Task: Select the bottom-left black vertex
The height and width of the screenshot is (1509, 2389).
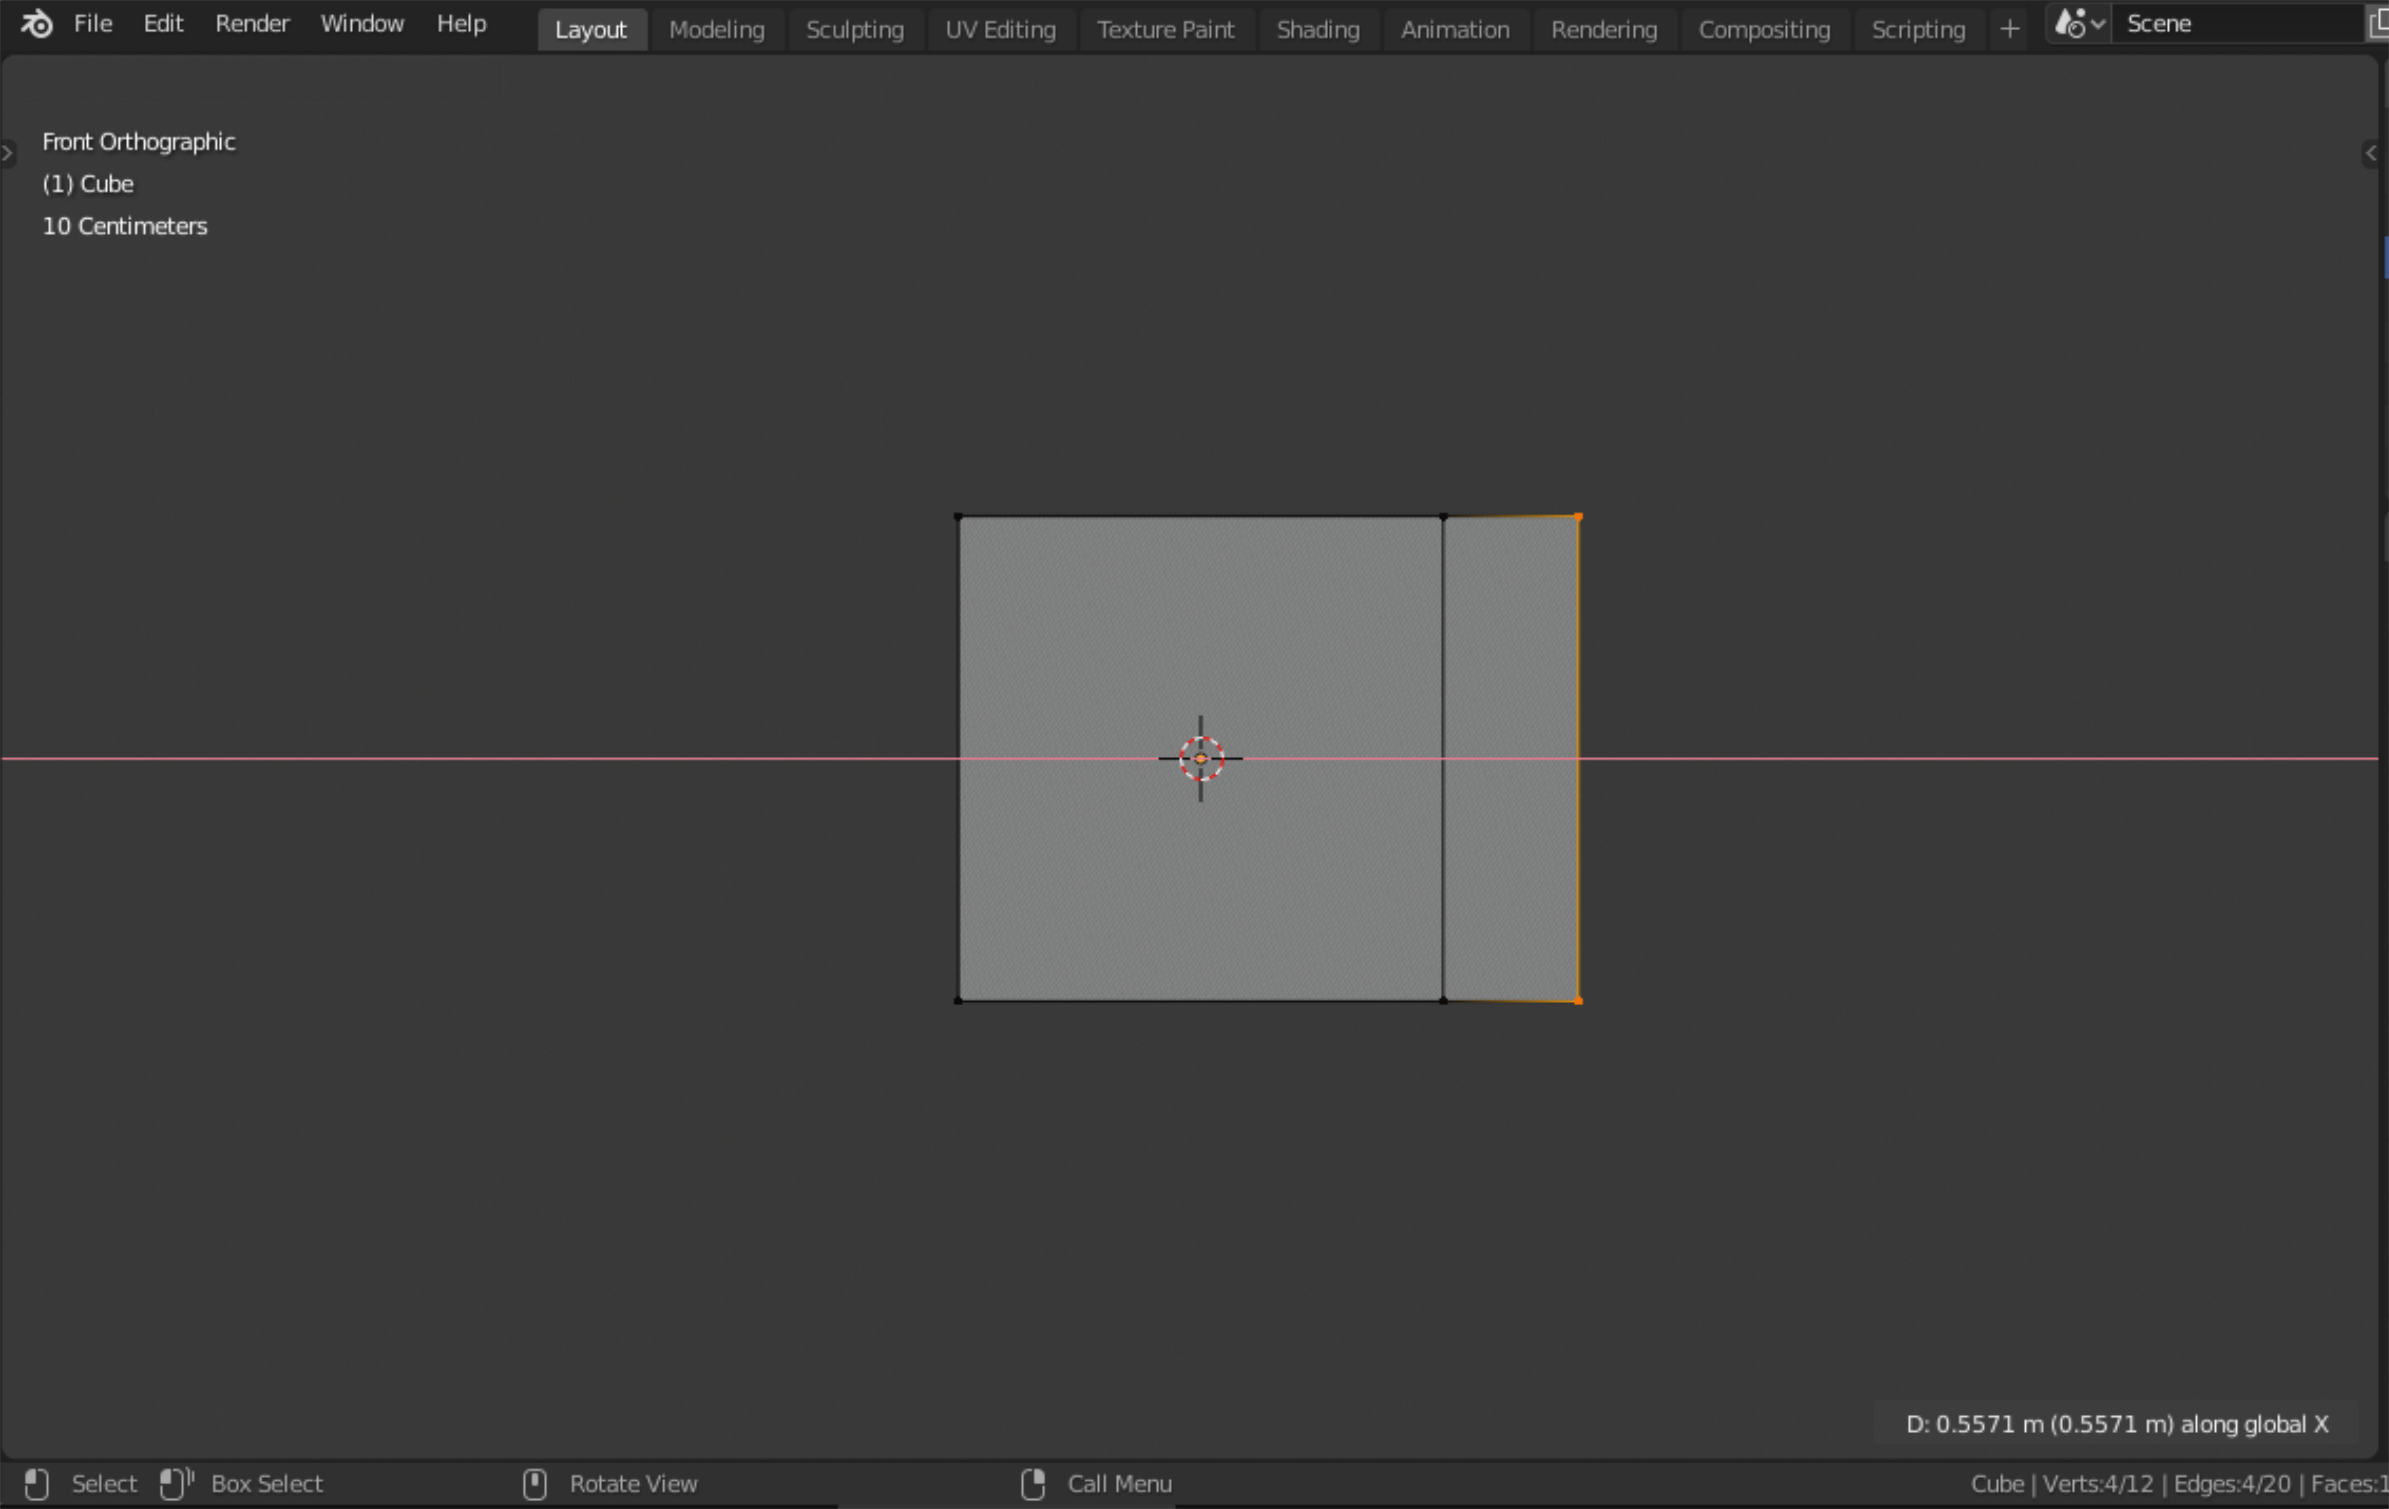Action: pos(958,1000)
